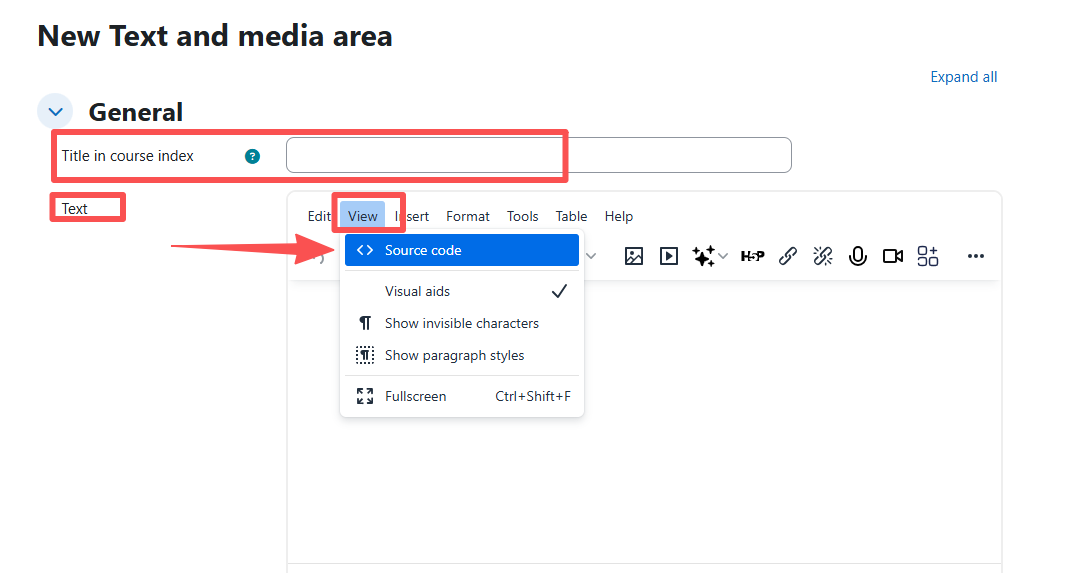Click the Insert link icon
The width and height of the screenshot is (1083, 573).
coord(788,256)
